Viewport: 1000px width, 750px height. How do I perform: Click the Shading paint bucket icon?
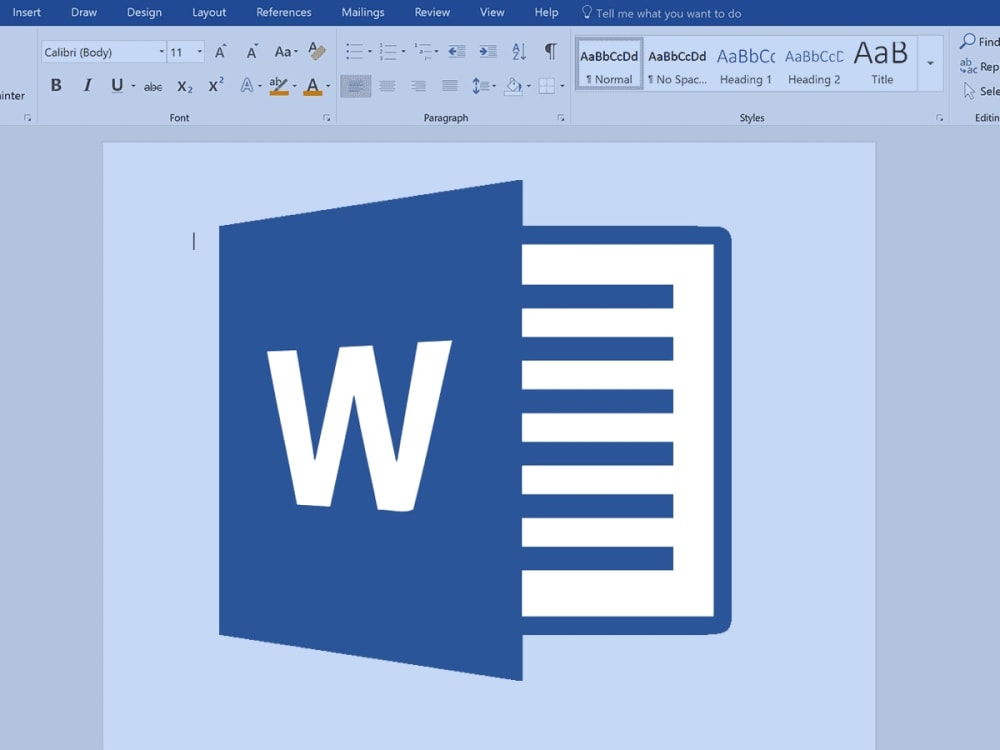pyautogui.click(x=513, y=86)
